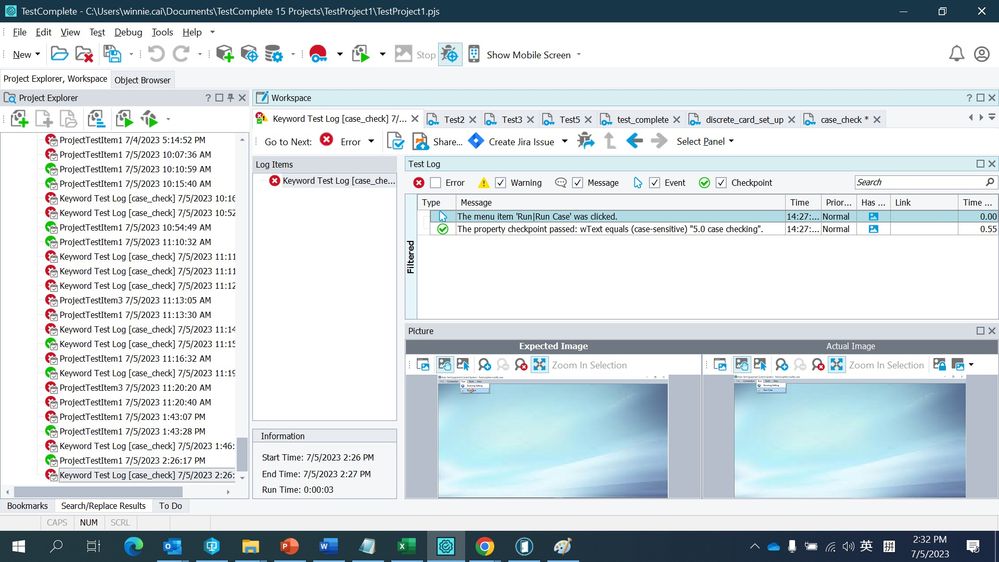Click the Share log icon
This screenshot has height=562, width=999.
click(x=421, y=141)
